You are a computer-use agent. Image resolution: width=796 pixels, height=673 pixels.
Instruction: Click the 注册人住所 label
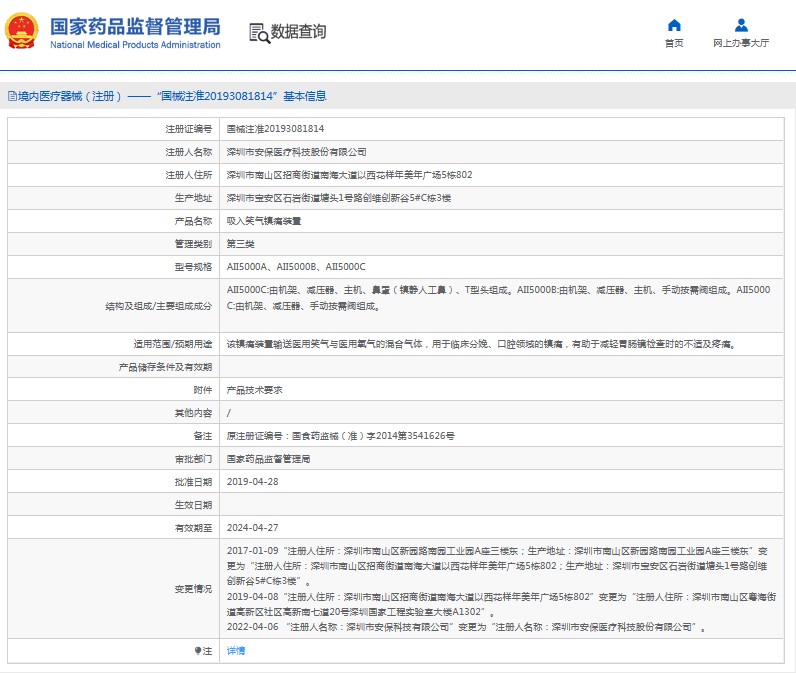pyautogui.click(x=188, y=175)
